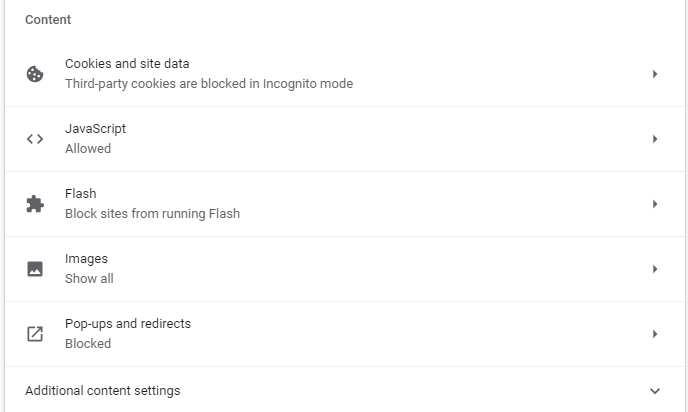
Task: Open the Pop-ups and redirects label
Action: pyautogui.click(x=128, y=324)
